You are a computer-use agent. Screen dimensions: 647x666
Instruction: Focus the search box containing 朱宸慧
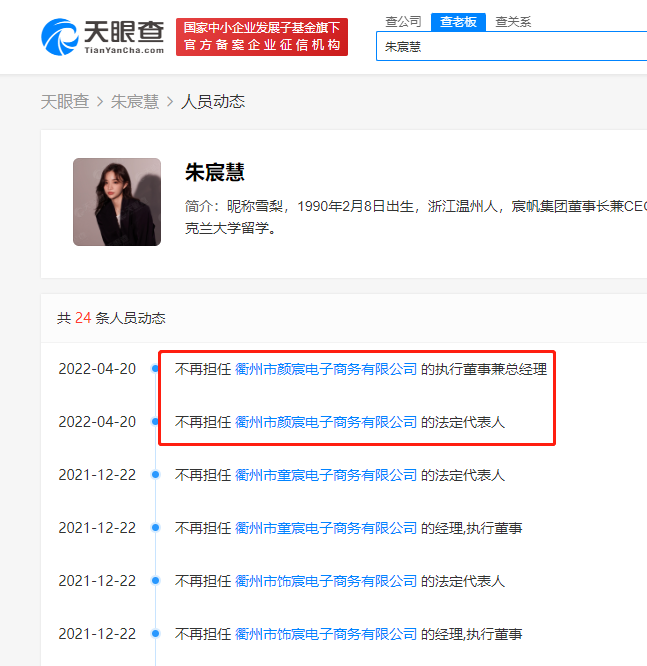510,46
